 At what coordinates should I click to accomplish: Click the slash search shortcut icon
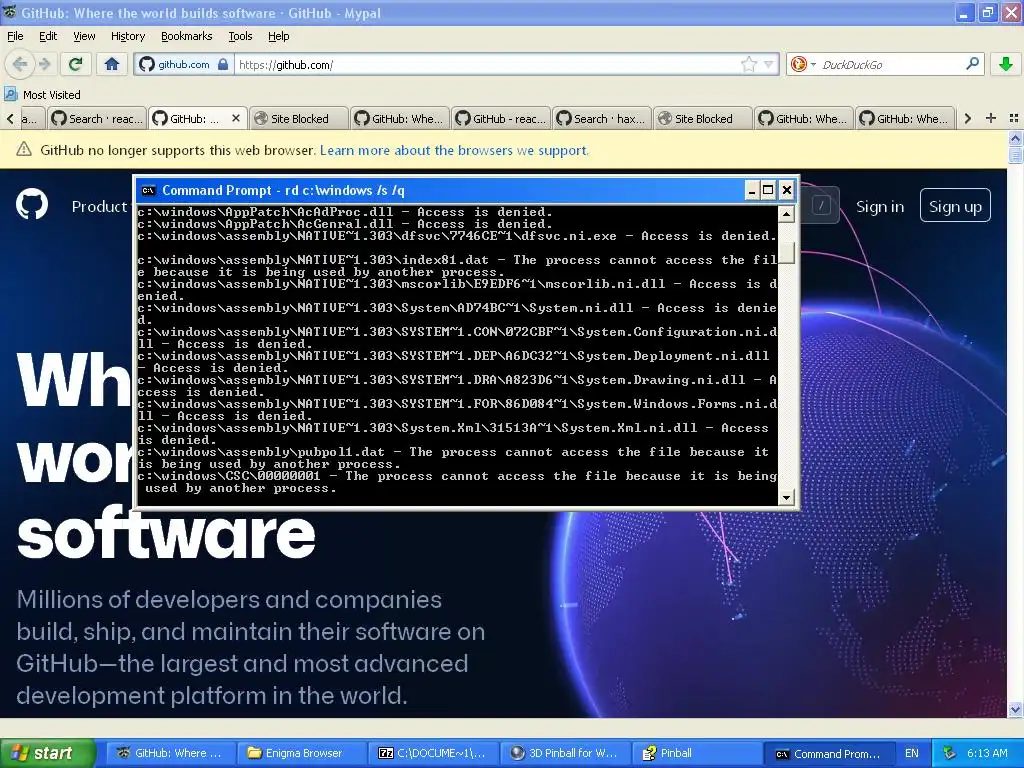pyautogui.click(x=820, y=206)
